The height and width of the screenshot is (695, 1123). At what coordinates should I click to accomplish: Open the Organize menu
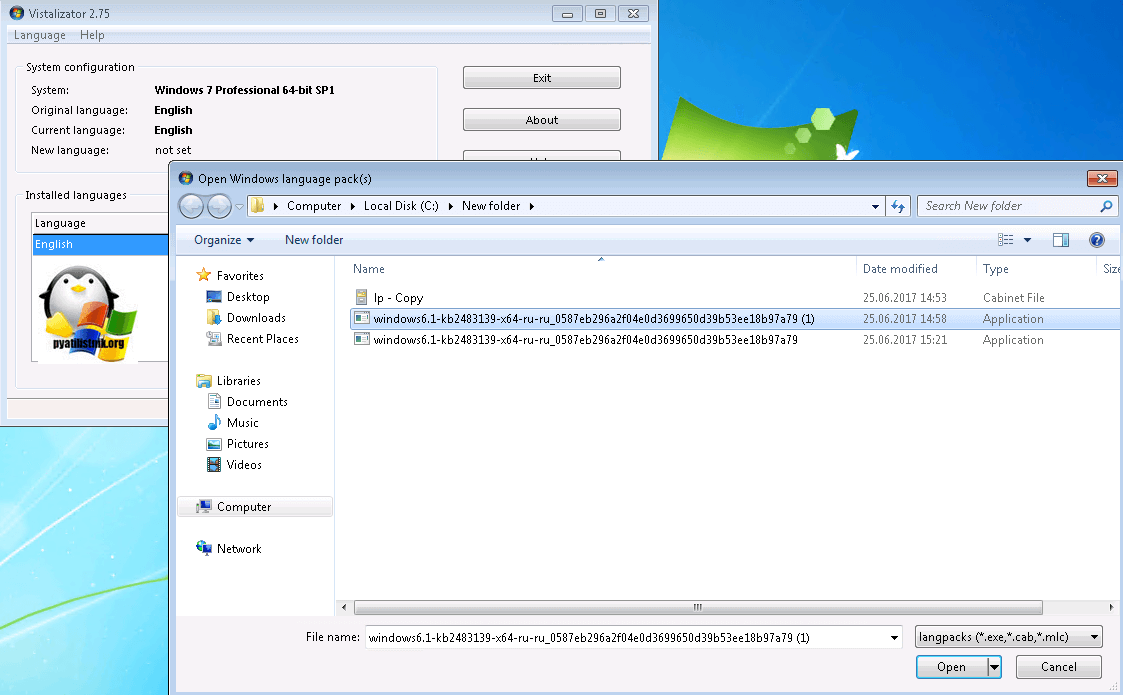[x=223, y=240]
